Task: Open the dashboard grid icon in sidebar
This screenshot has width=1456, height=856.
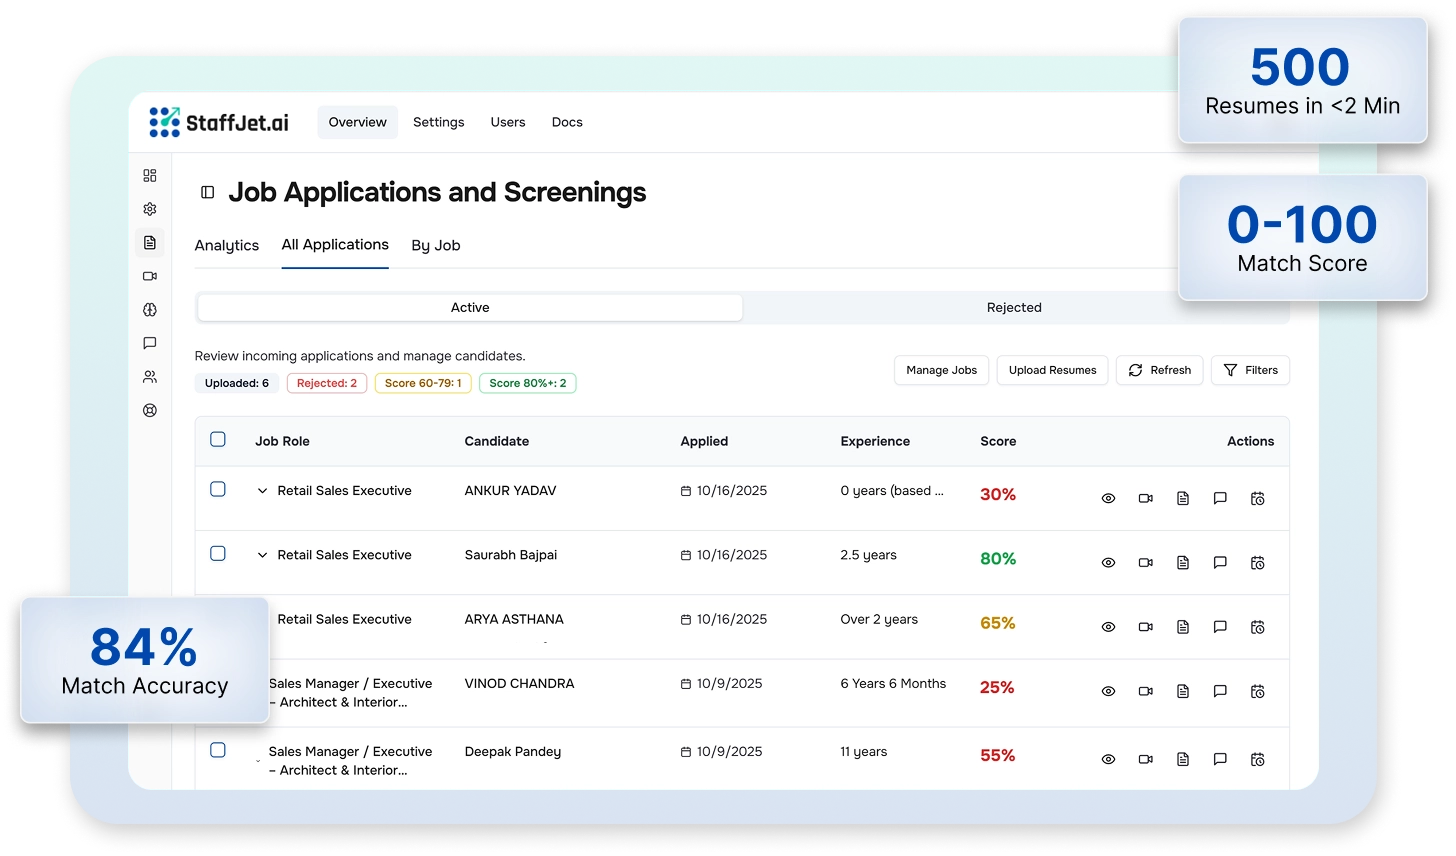Action: point(150,176)
